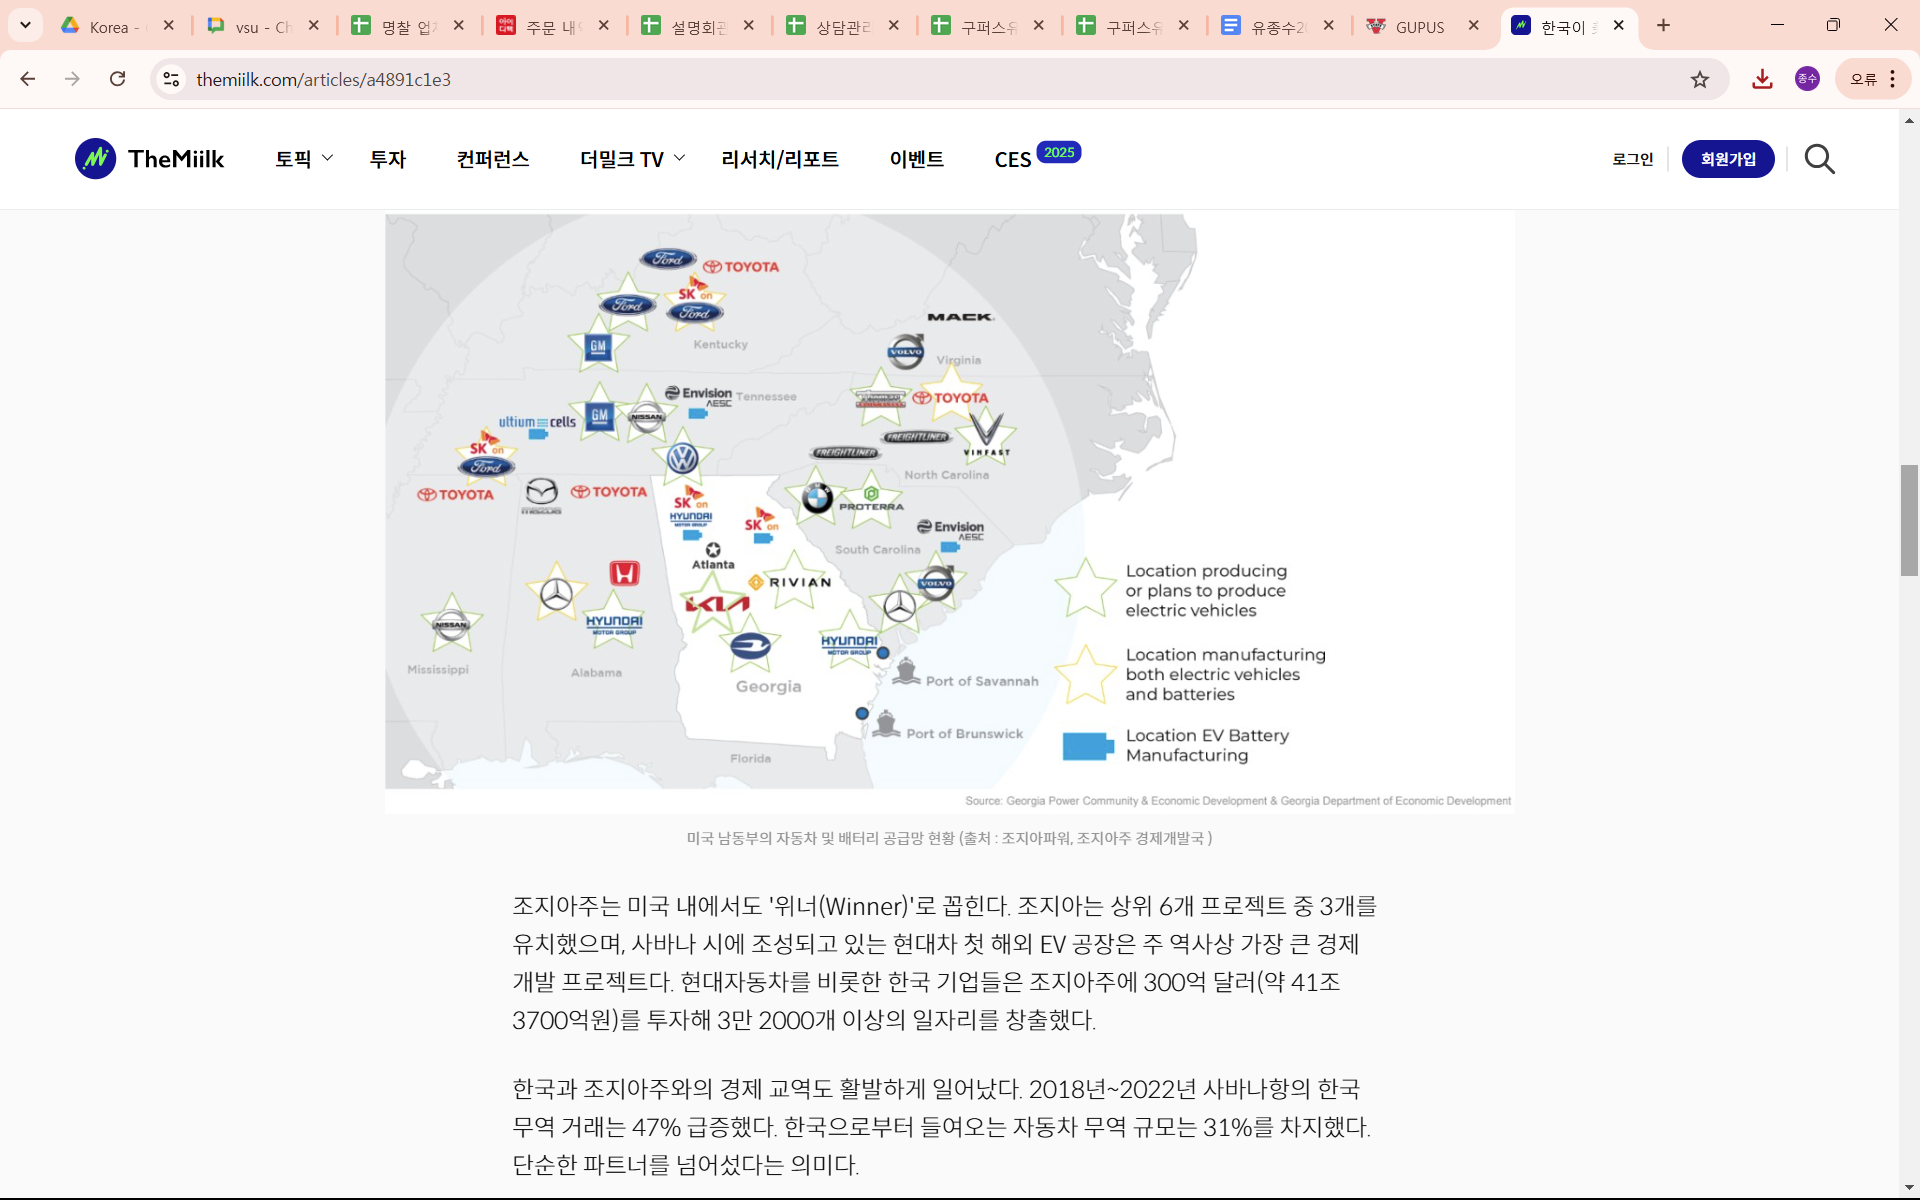Minimize the browser window

pyautogui.click(x=1777, y=25)
